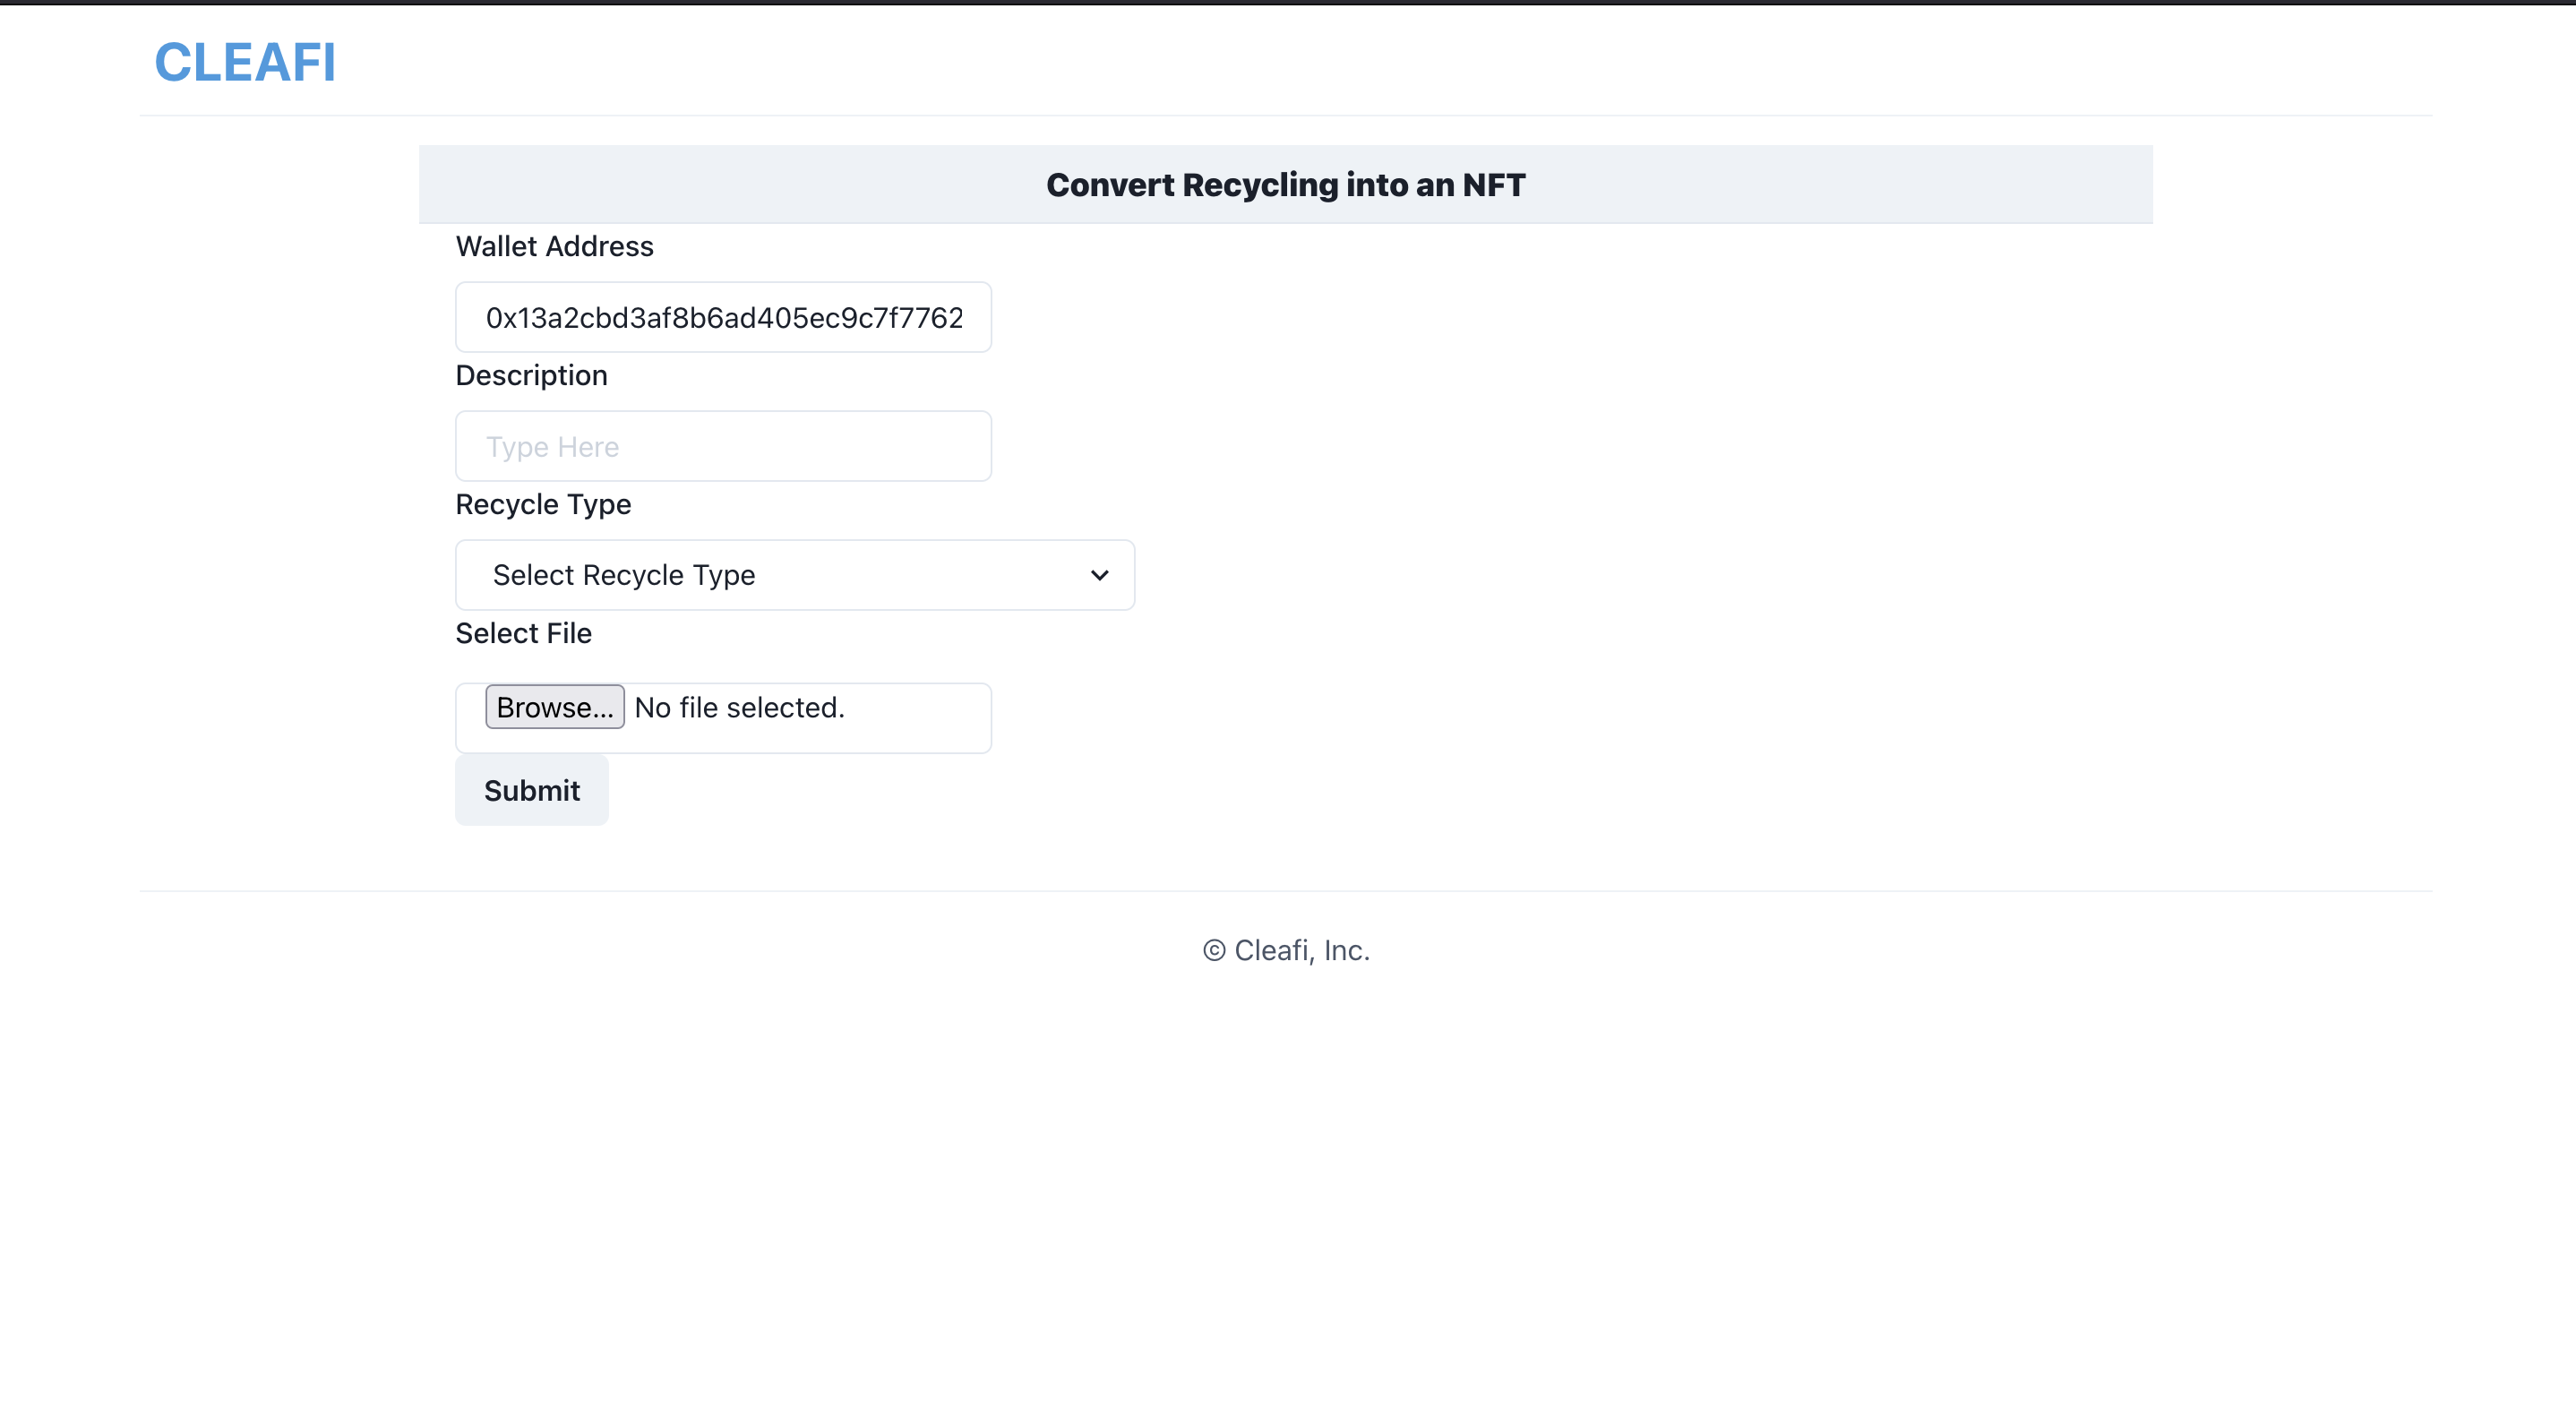Click the chevron arrow on Recycle Type
Viewport: 2576px width, 1408px height.
1099,575
